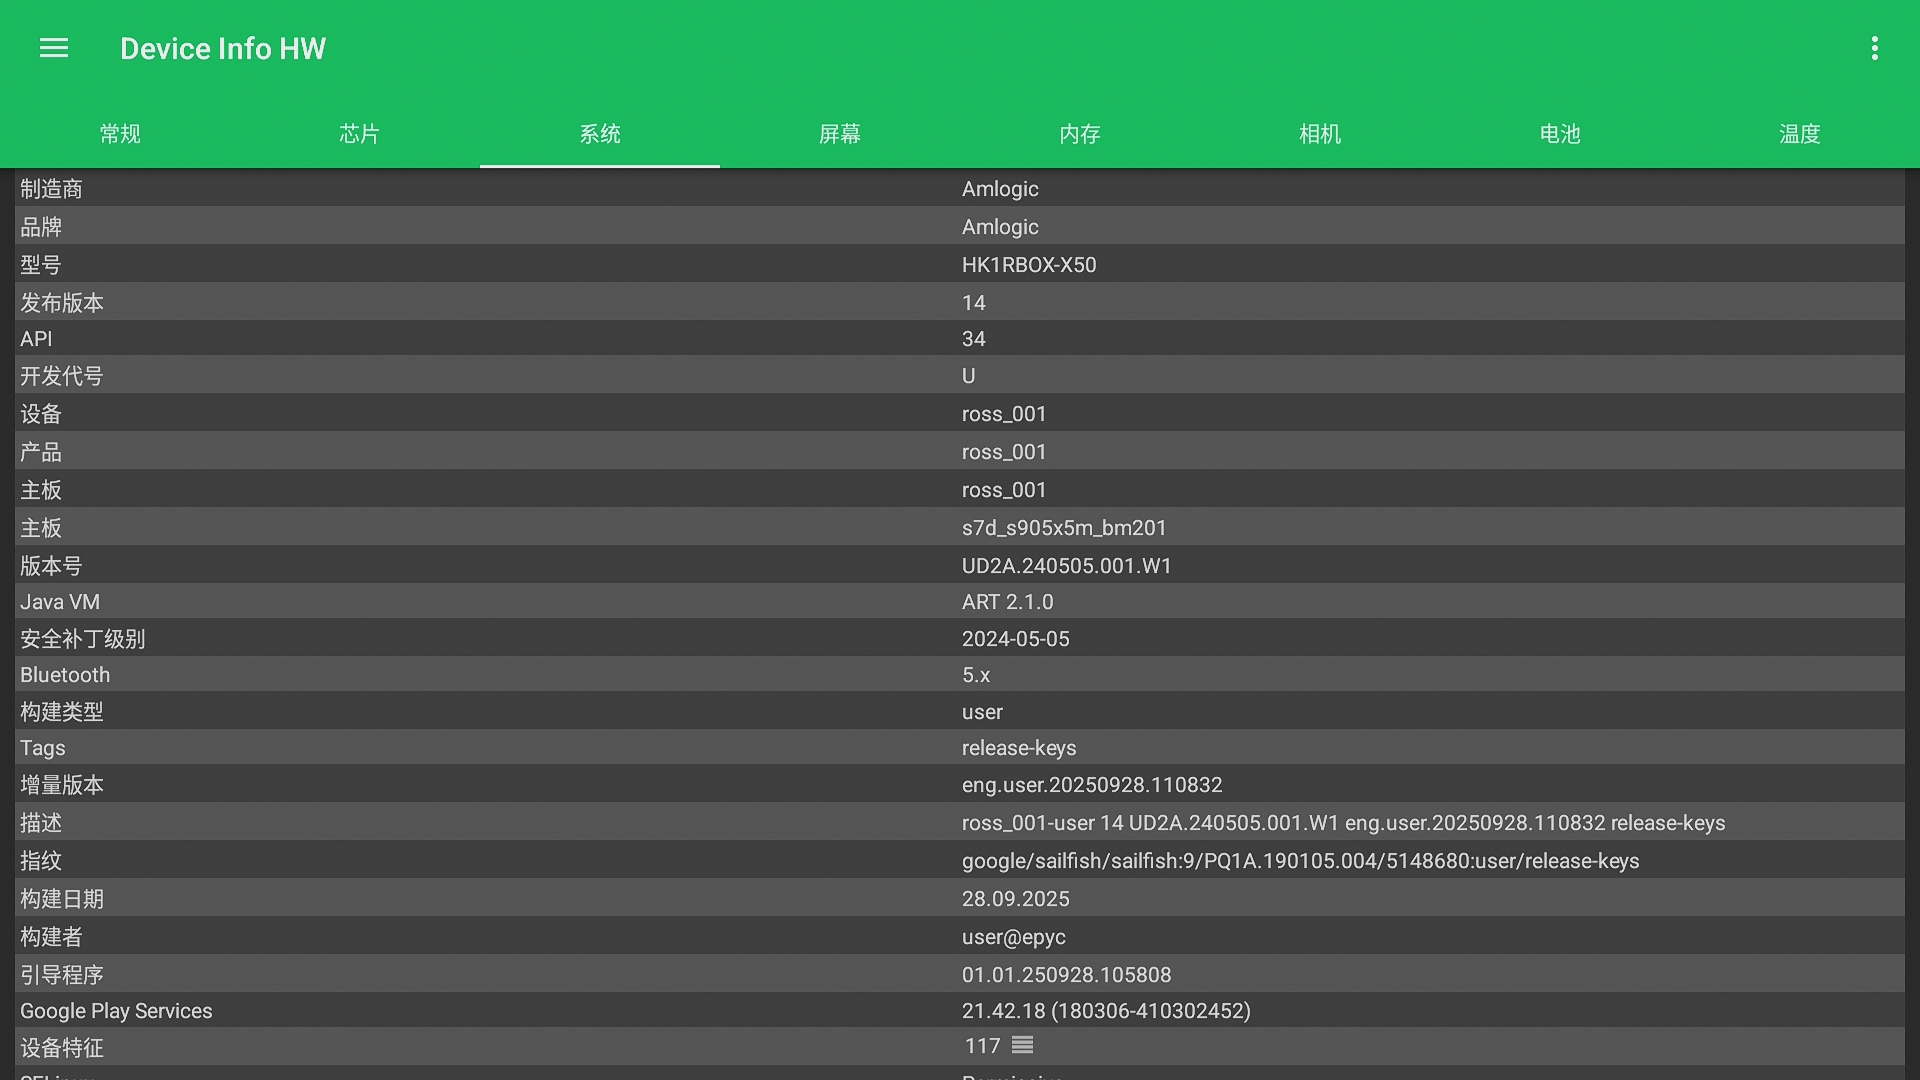
Task: Switch to the 电池 tab
Action: [1560, 134]
